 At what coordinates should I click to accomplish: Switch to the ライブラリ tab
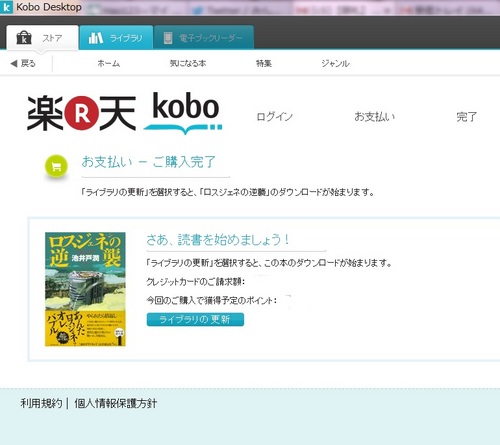click(x=116, y=38)
